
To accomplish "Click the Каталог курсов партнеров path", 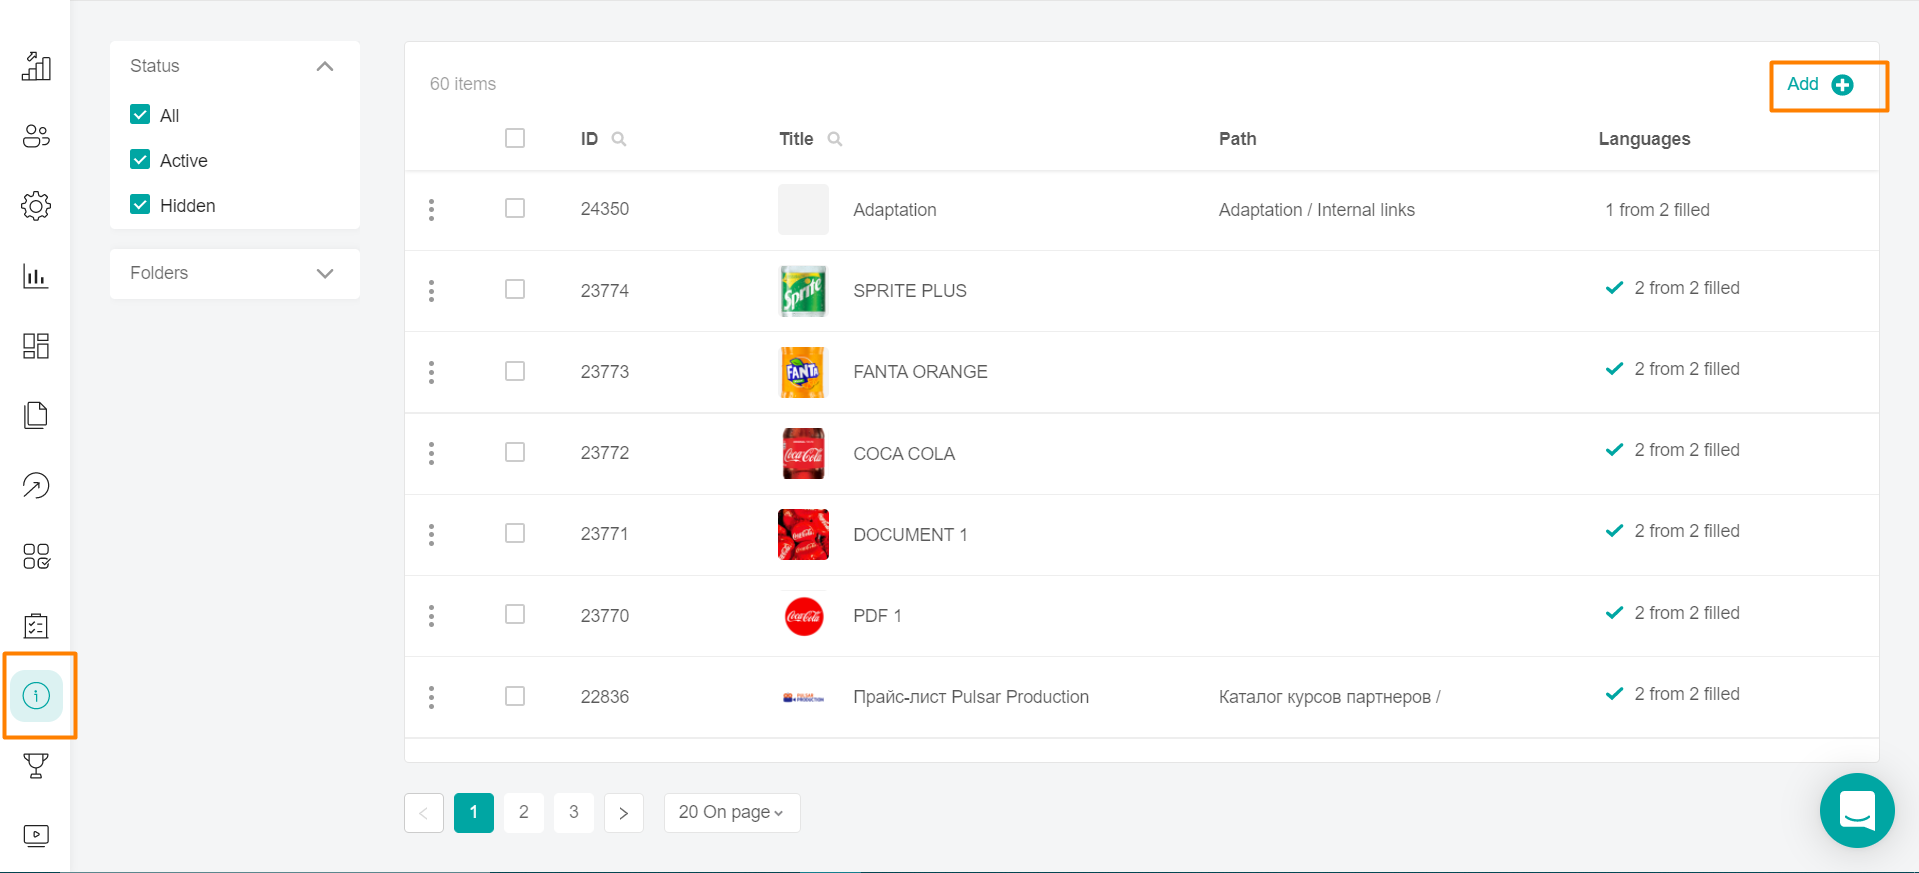I will pyautogui.click(x=1329, y=697).
